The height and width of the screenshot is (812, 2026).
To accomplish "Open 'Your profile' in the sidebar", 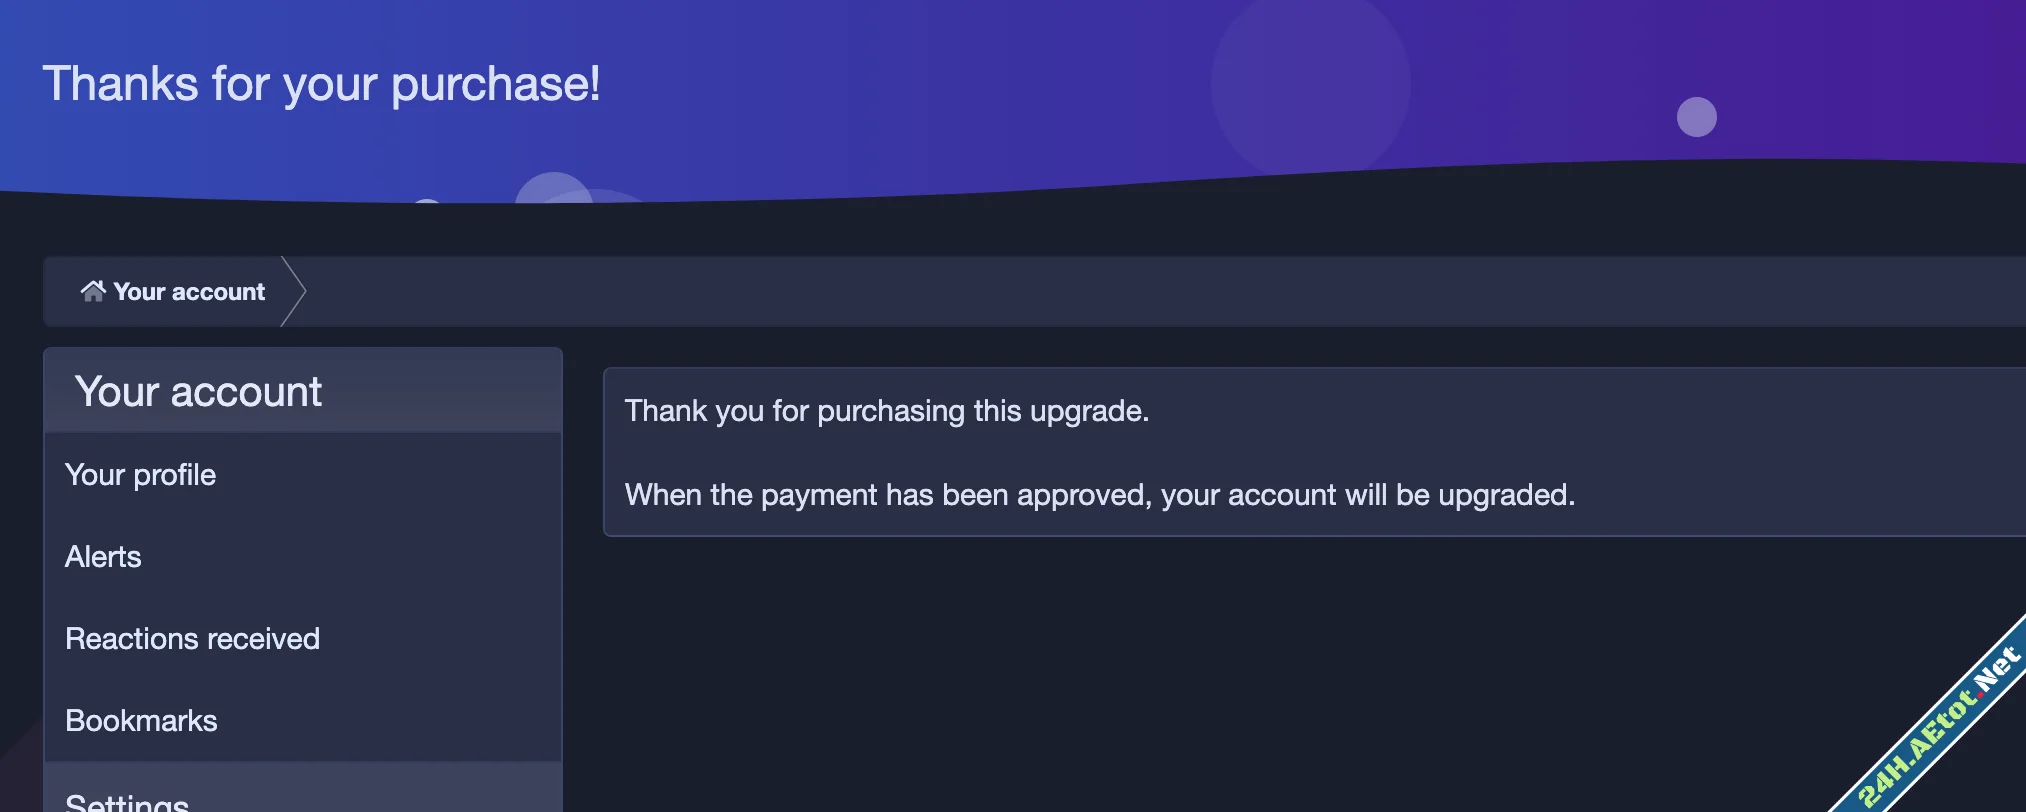I will pyautogui.click(x=140, y=475).
